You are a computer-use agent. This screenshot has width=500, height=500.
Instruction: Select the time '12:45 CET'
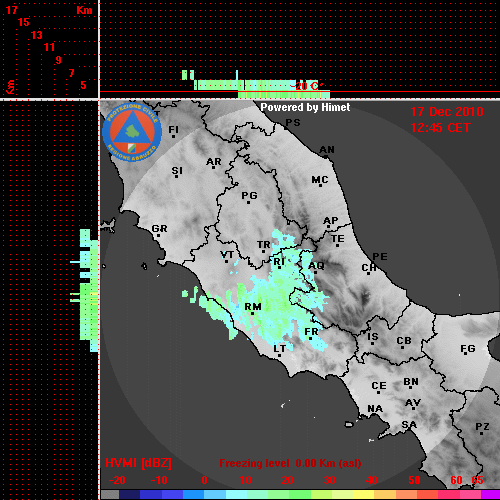tap(440, 128)
